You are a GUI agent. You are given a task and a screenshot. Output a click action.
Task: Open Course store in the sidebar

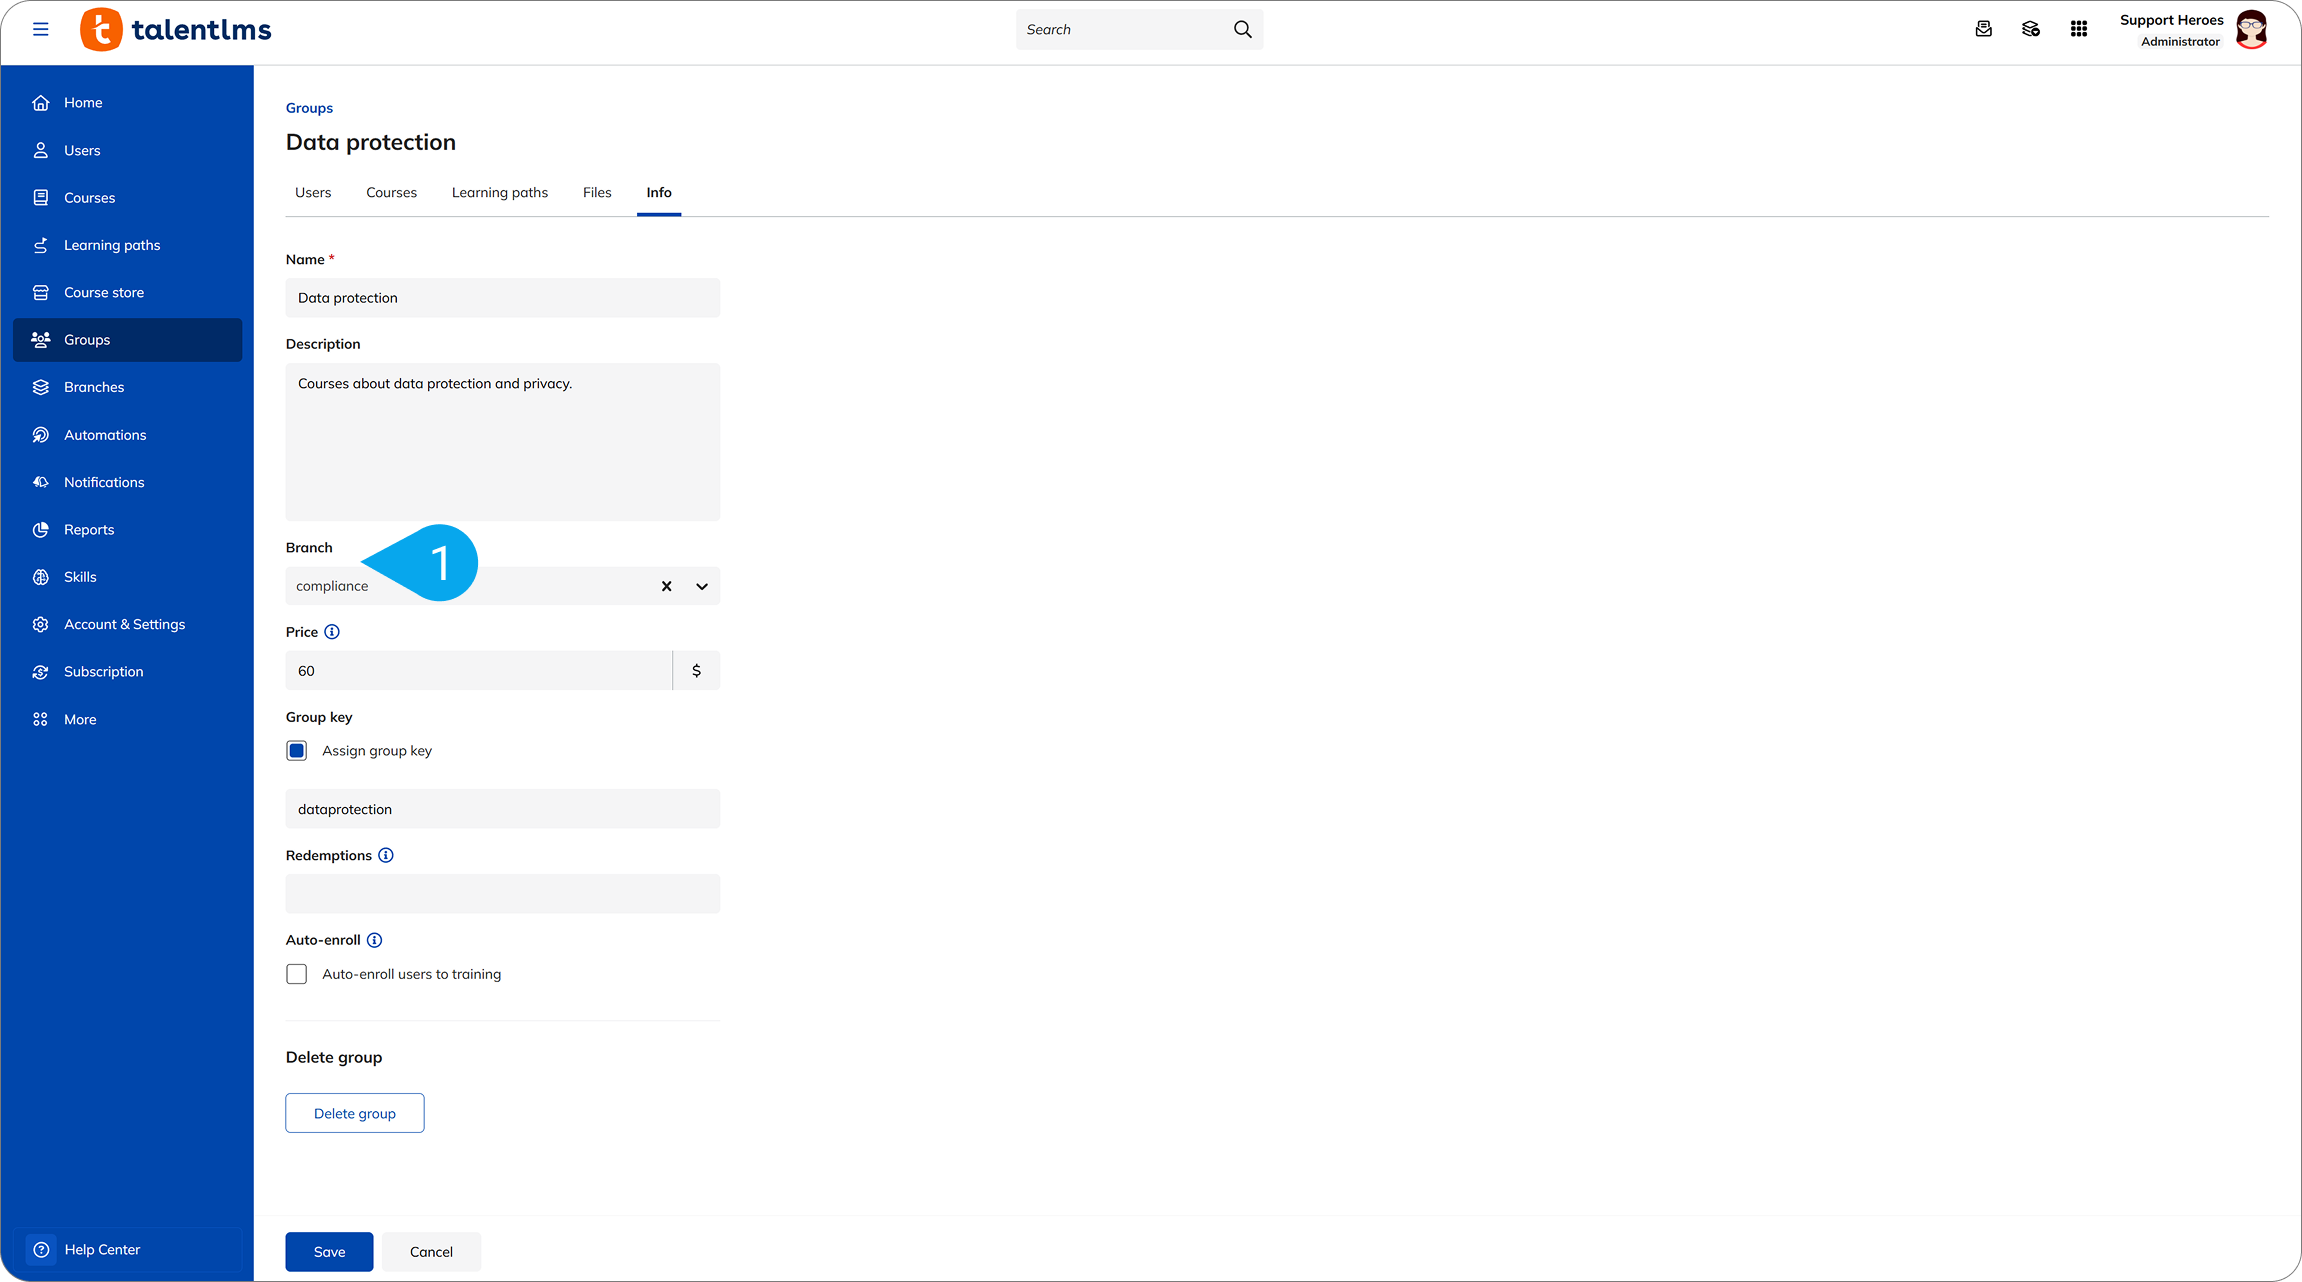click(128, 293)
